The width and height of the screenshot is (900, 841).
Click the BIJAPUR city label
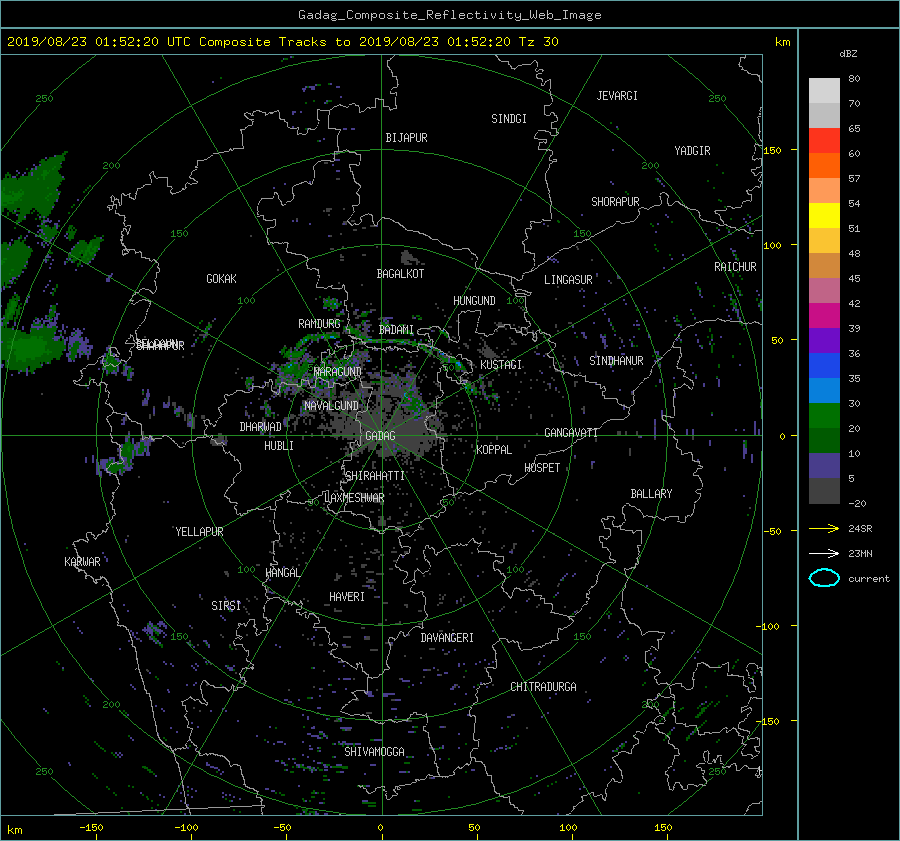tap(406, 138)
